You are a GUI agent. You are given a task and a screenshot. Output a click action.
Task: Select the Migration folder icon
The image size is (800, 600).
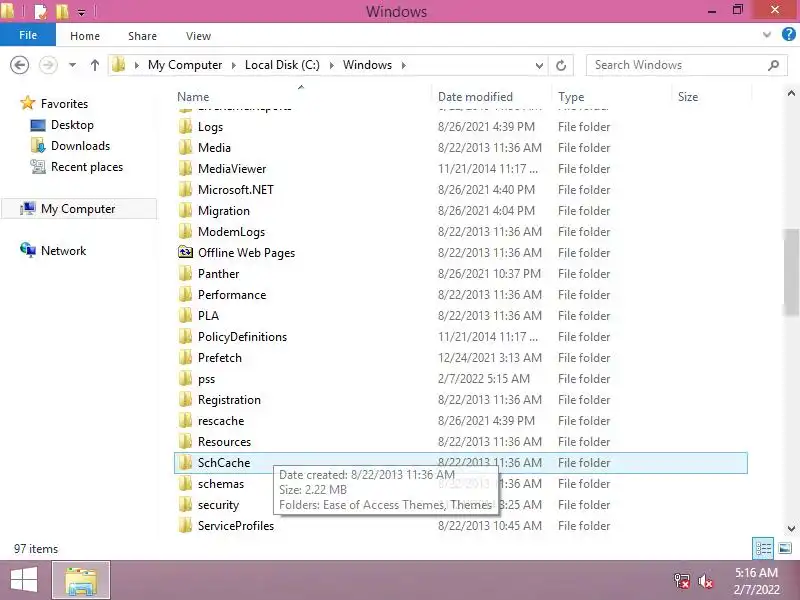click(x=185, y=210)
